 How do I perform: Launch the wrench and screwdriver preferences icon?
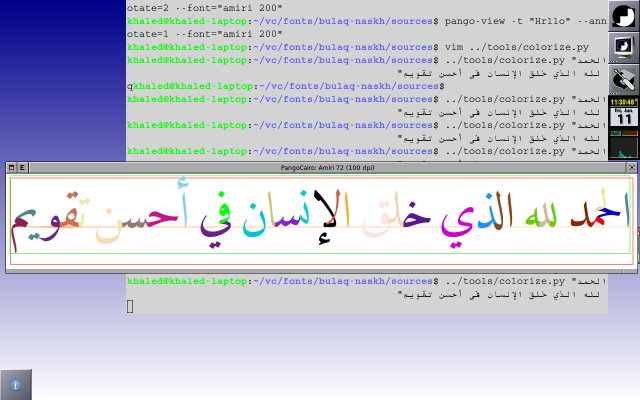pos(624,78)
